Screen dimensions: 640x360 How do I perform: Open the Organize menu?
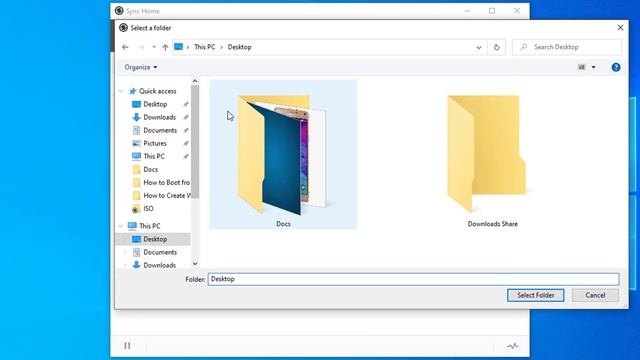coord(141,67)
